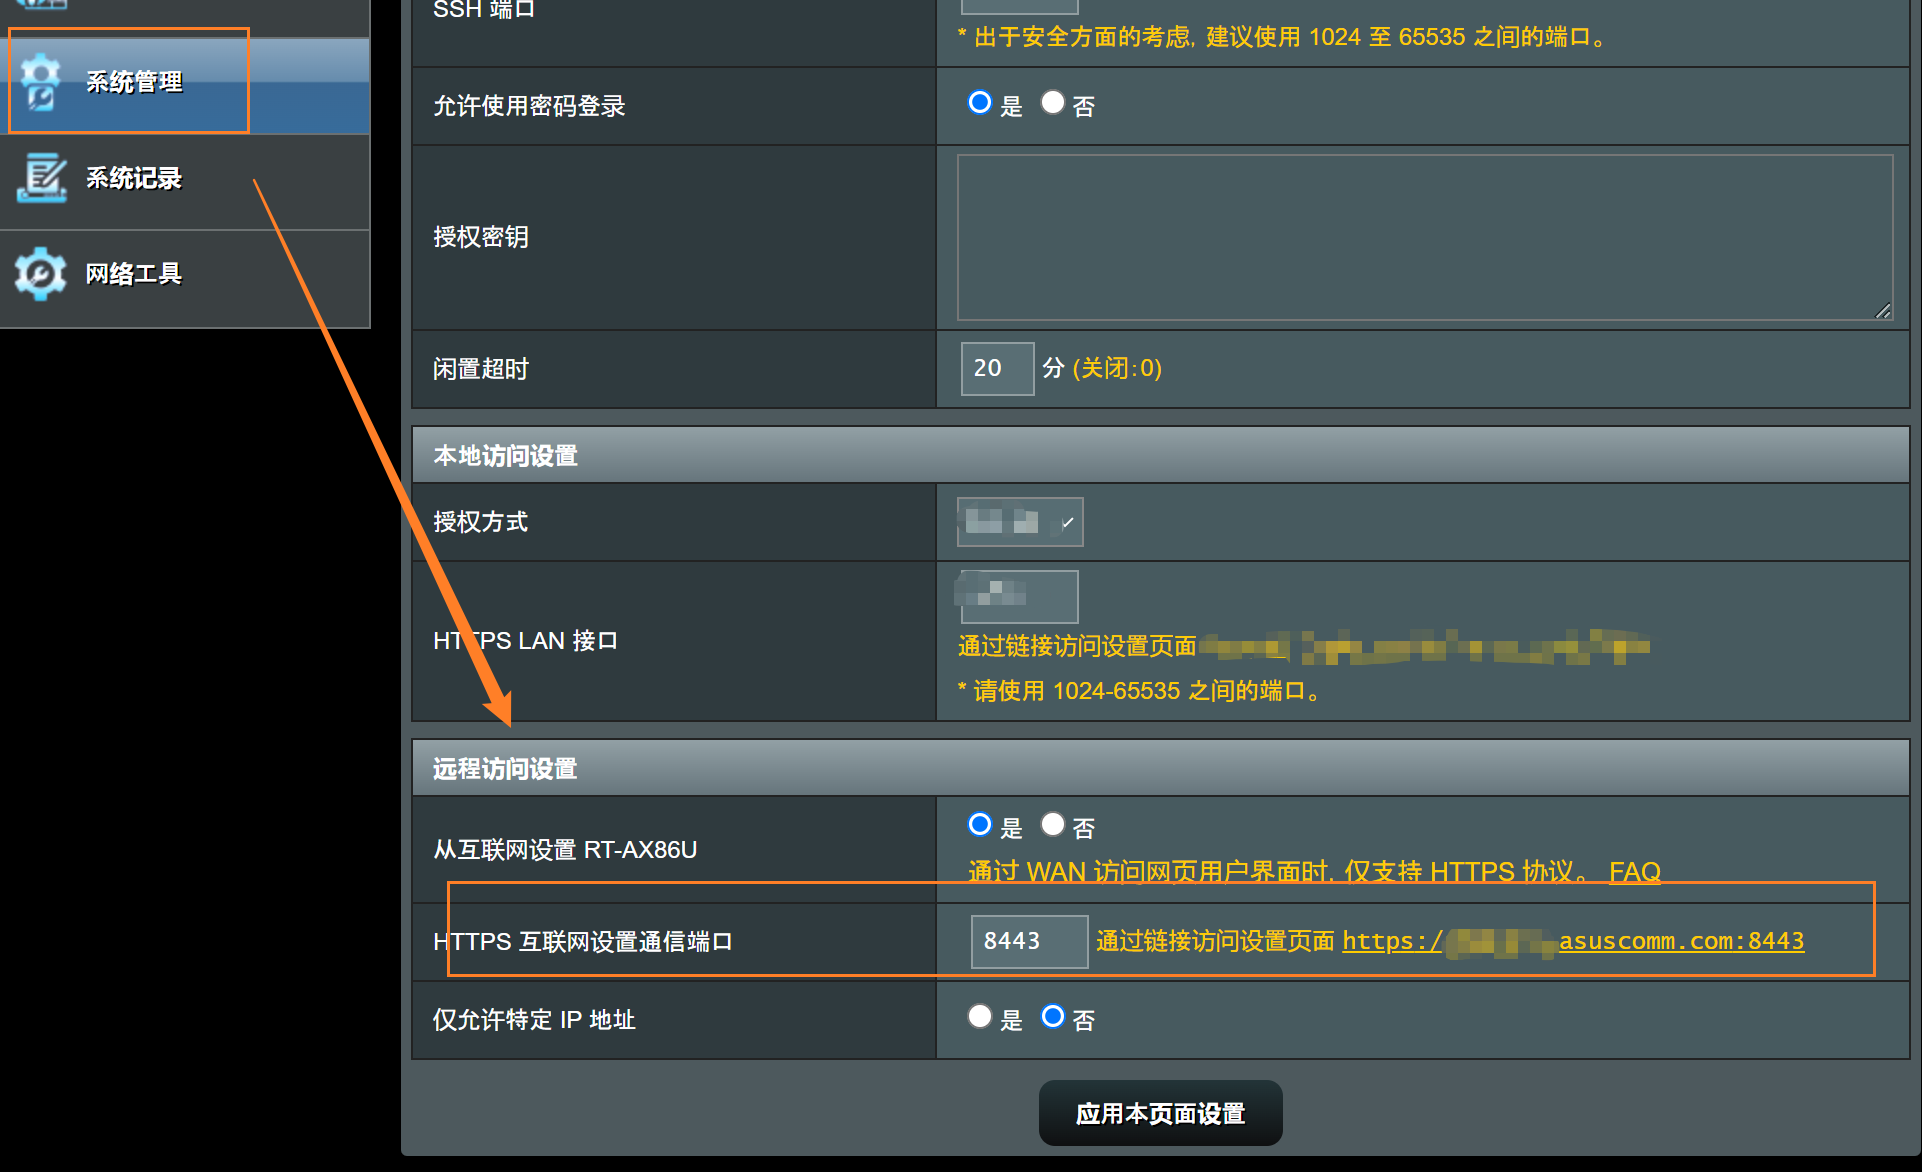Click the 闲置超时 label
Viewport: 1922px width, 1172px height.
point(481,369)
